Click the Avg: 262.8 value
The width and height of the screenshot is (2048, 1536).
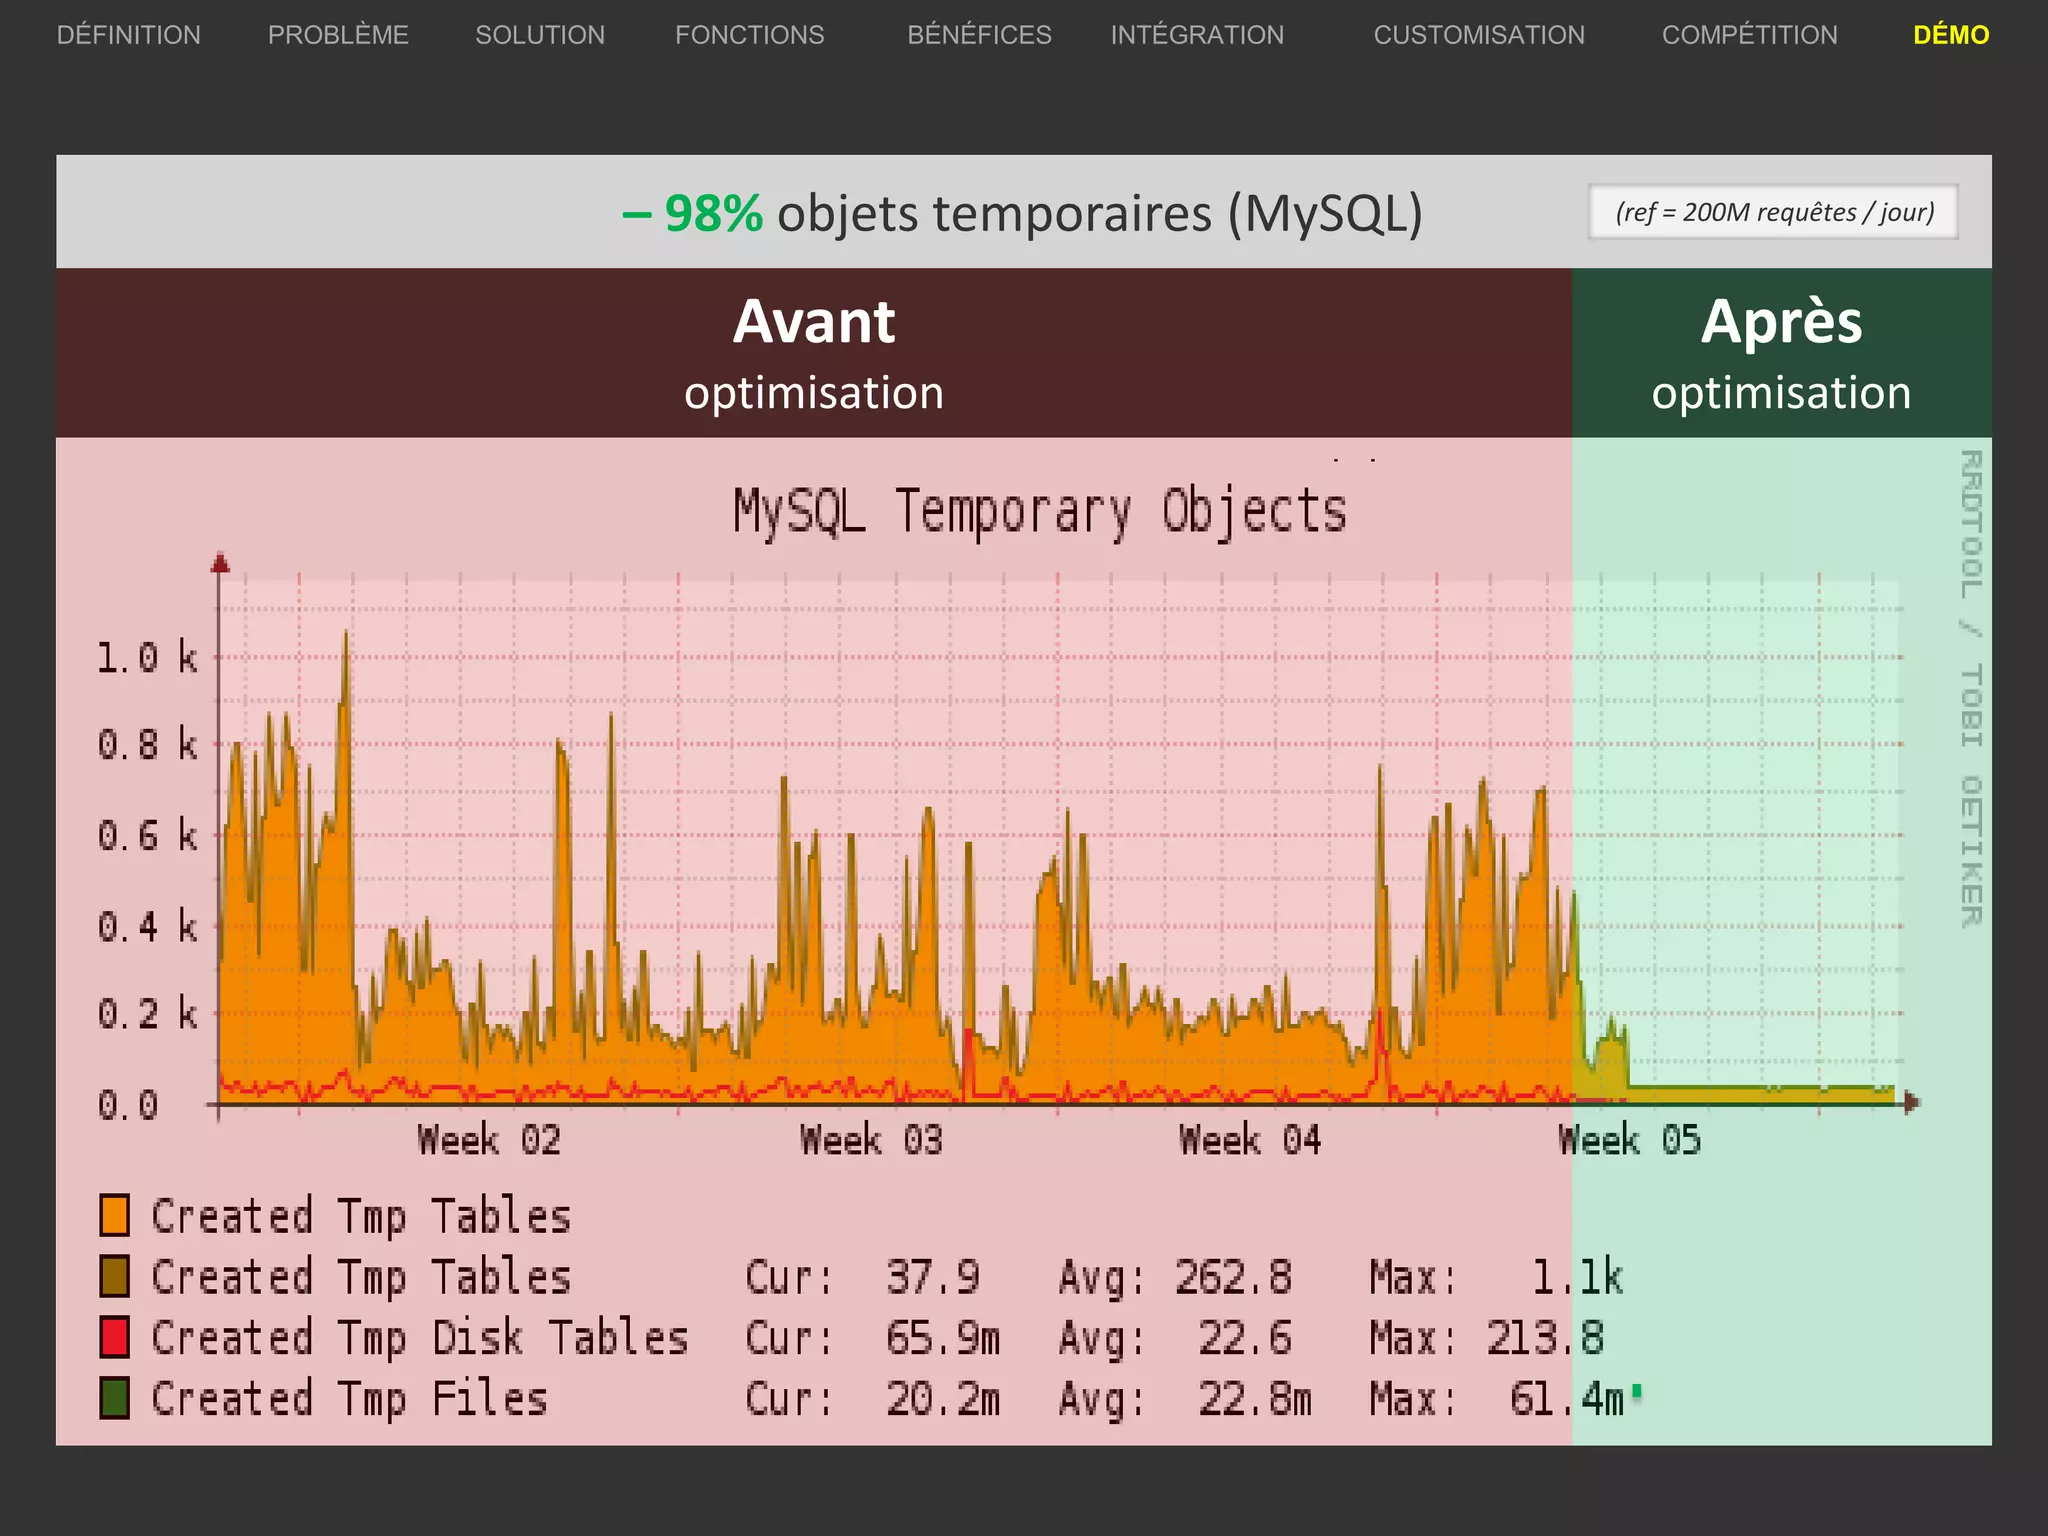1175,1278
